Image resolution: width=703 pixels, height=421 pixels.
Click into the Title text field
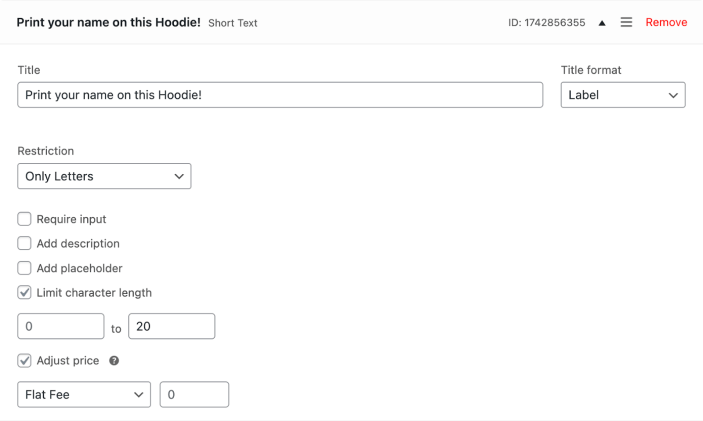coord(280,95)
